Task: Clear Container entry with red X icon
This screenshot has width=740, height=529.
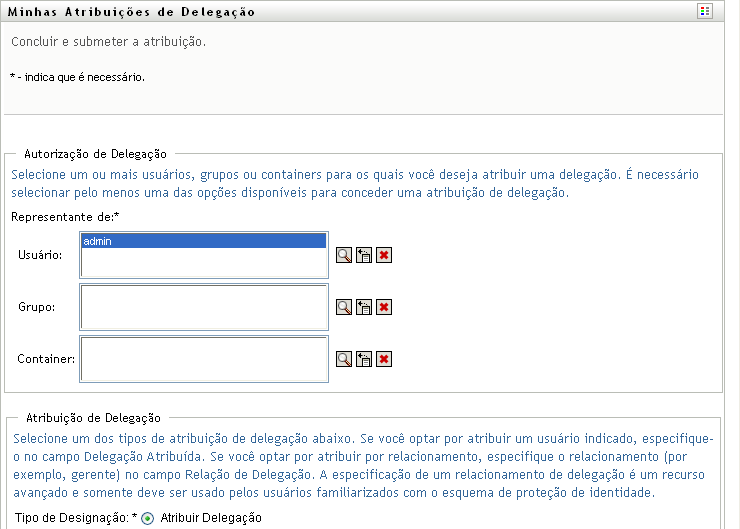Action: (384, 359)
